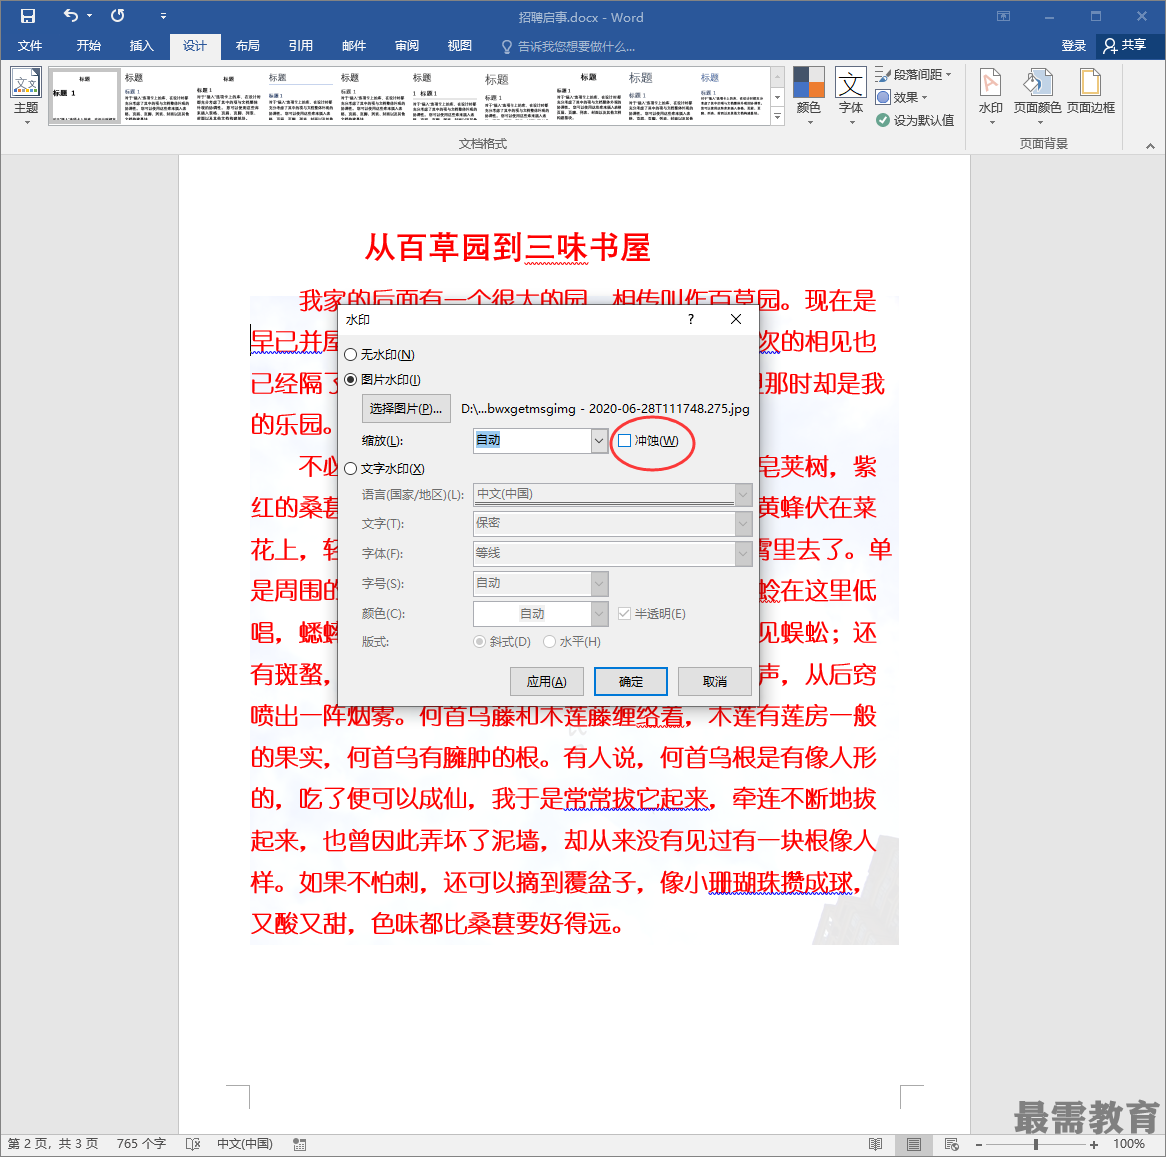Image resolution: width=1166 pixels, height=1157 pixels.
Task: Open 字体 font dropdown showing 等线
Action: coord(743,554)
